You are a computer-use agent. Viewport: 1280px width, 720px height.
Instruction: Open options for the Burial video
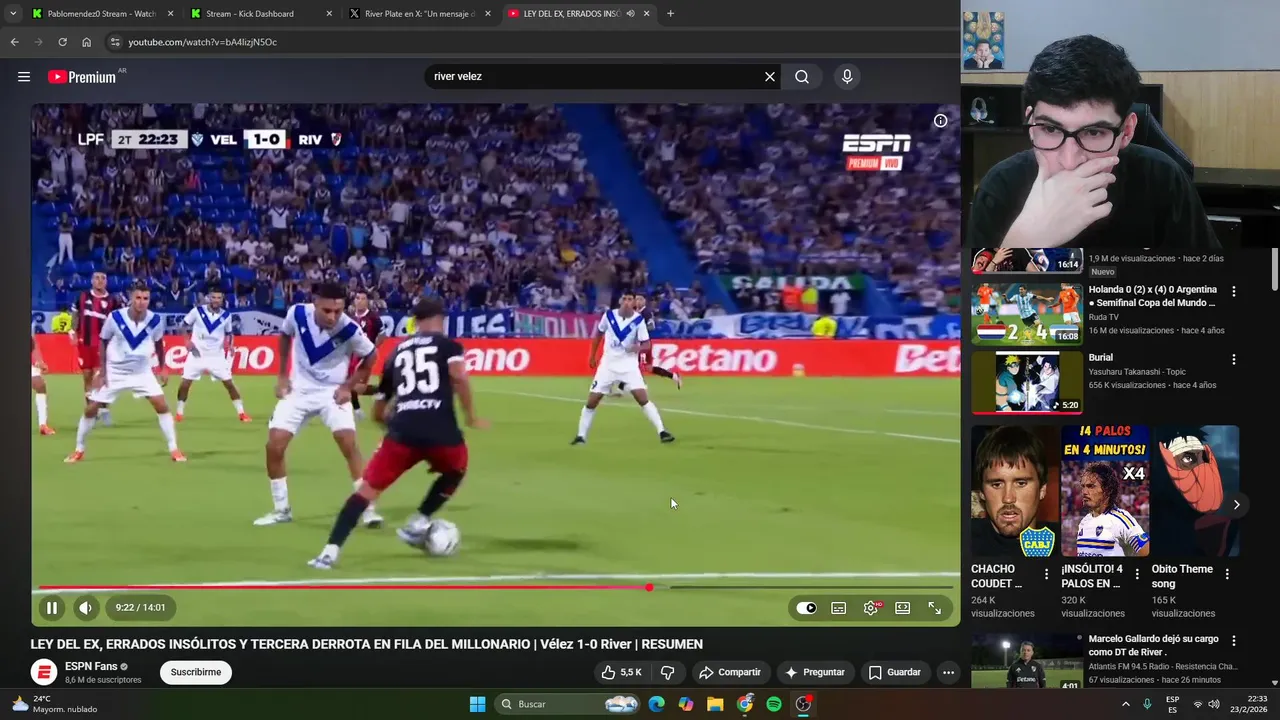click(1233, 360)
